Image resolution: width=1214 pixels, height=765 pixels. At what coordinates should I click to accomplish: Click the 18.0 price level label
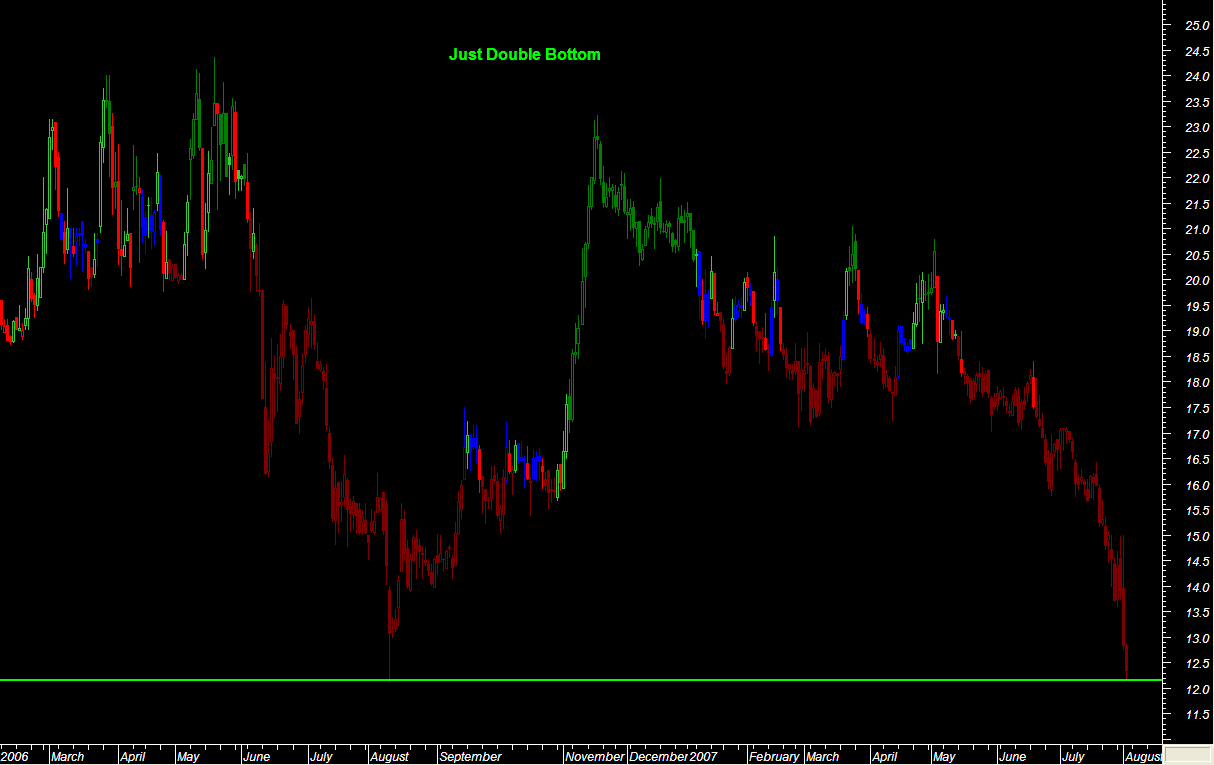click(x=1198, y=383)
